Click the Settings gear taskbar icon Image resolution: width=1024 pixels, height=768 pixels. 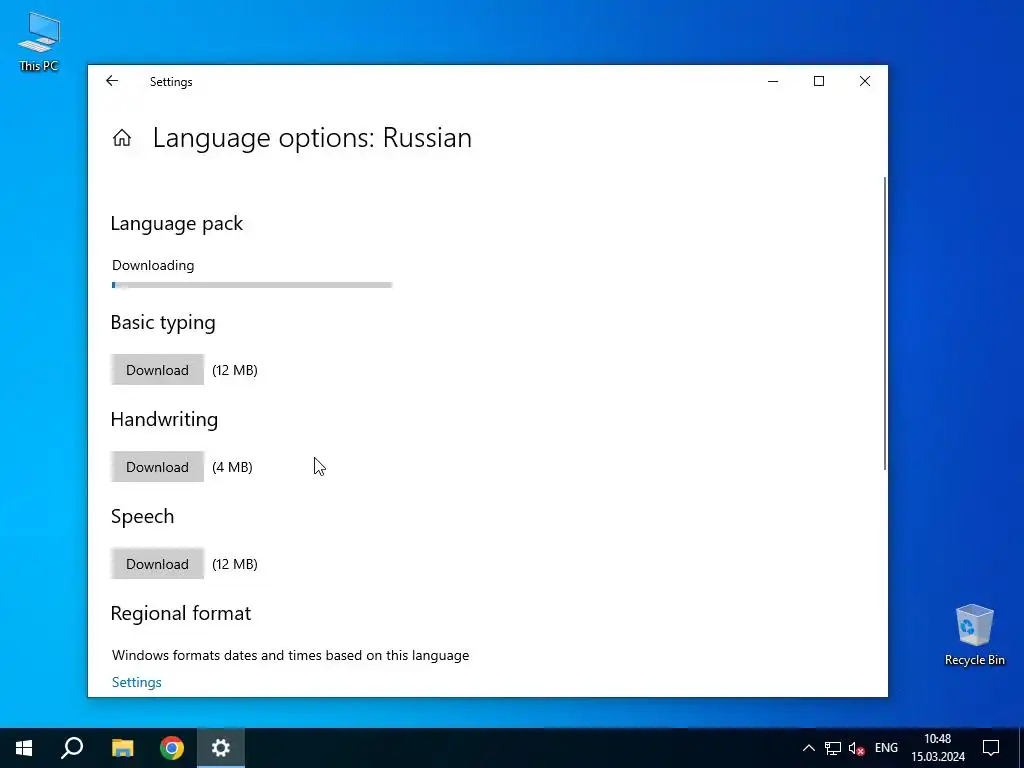(x=221, y=748)
